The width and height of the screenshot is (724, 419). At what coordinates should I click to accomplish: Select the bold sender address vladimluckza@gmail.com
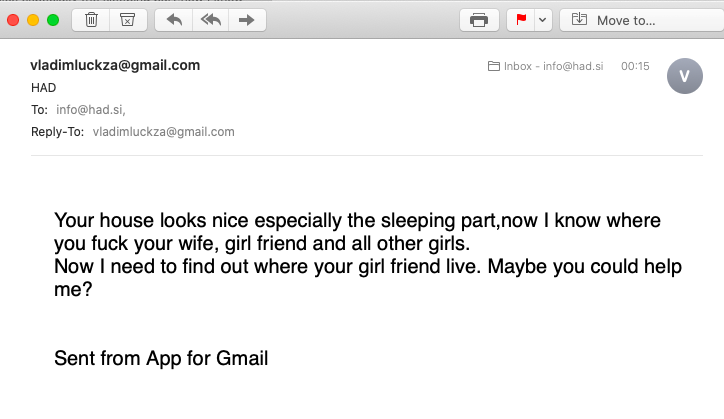(115, 65)
